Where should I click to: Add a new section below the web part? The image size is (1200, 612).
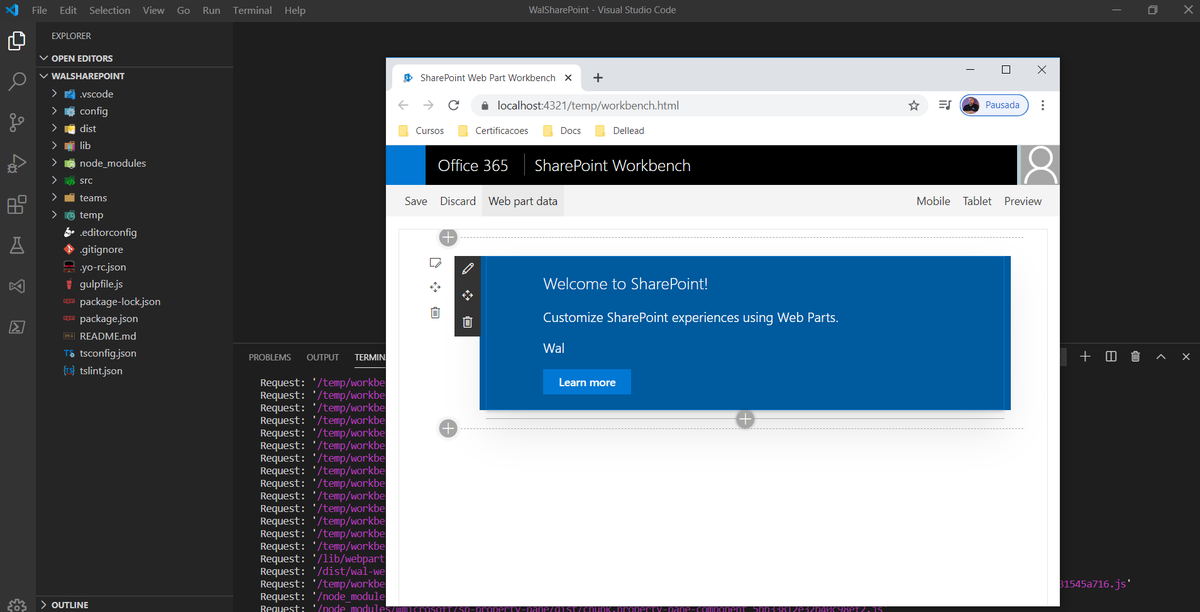click(448, 428)
